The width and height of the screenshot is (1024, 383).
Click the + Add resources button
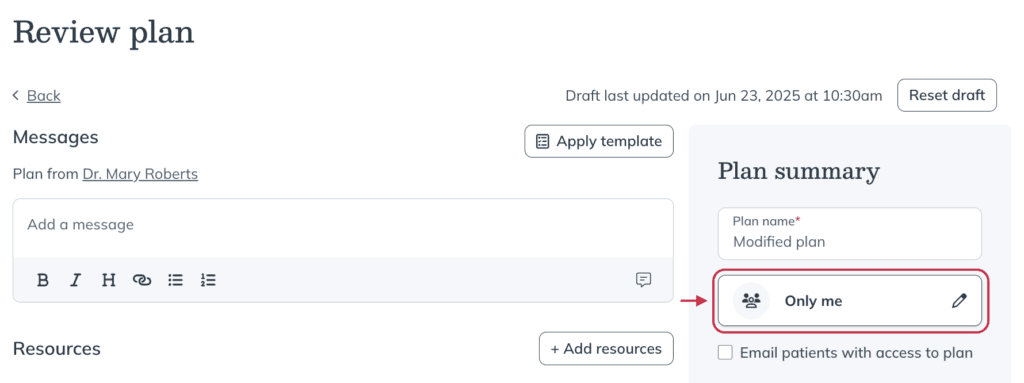(x=606, y=348)
